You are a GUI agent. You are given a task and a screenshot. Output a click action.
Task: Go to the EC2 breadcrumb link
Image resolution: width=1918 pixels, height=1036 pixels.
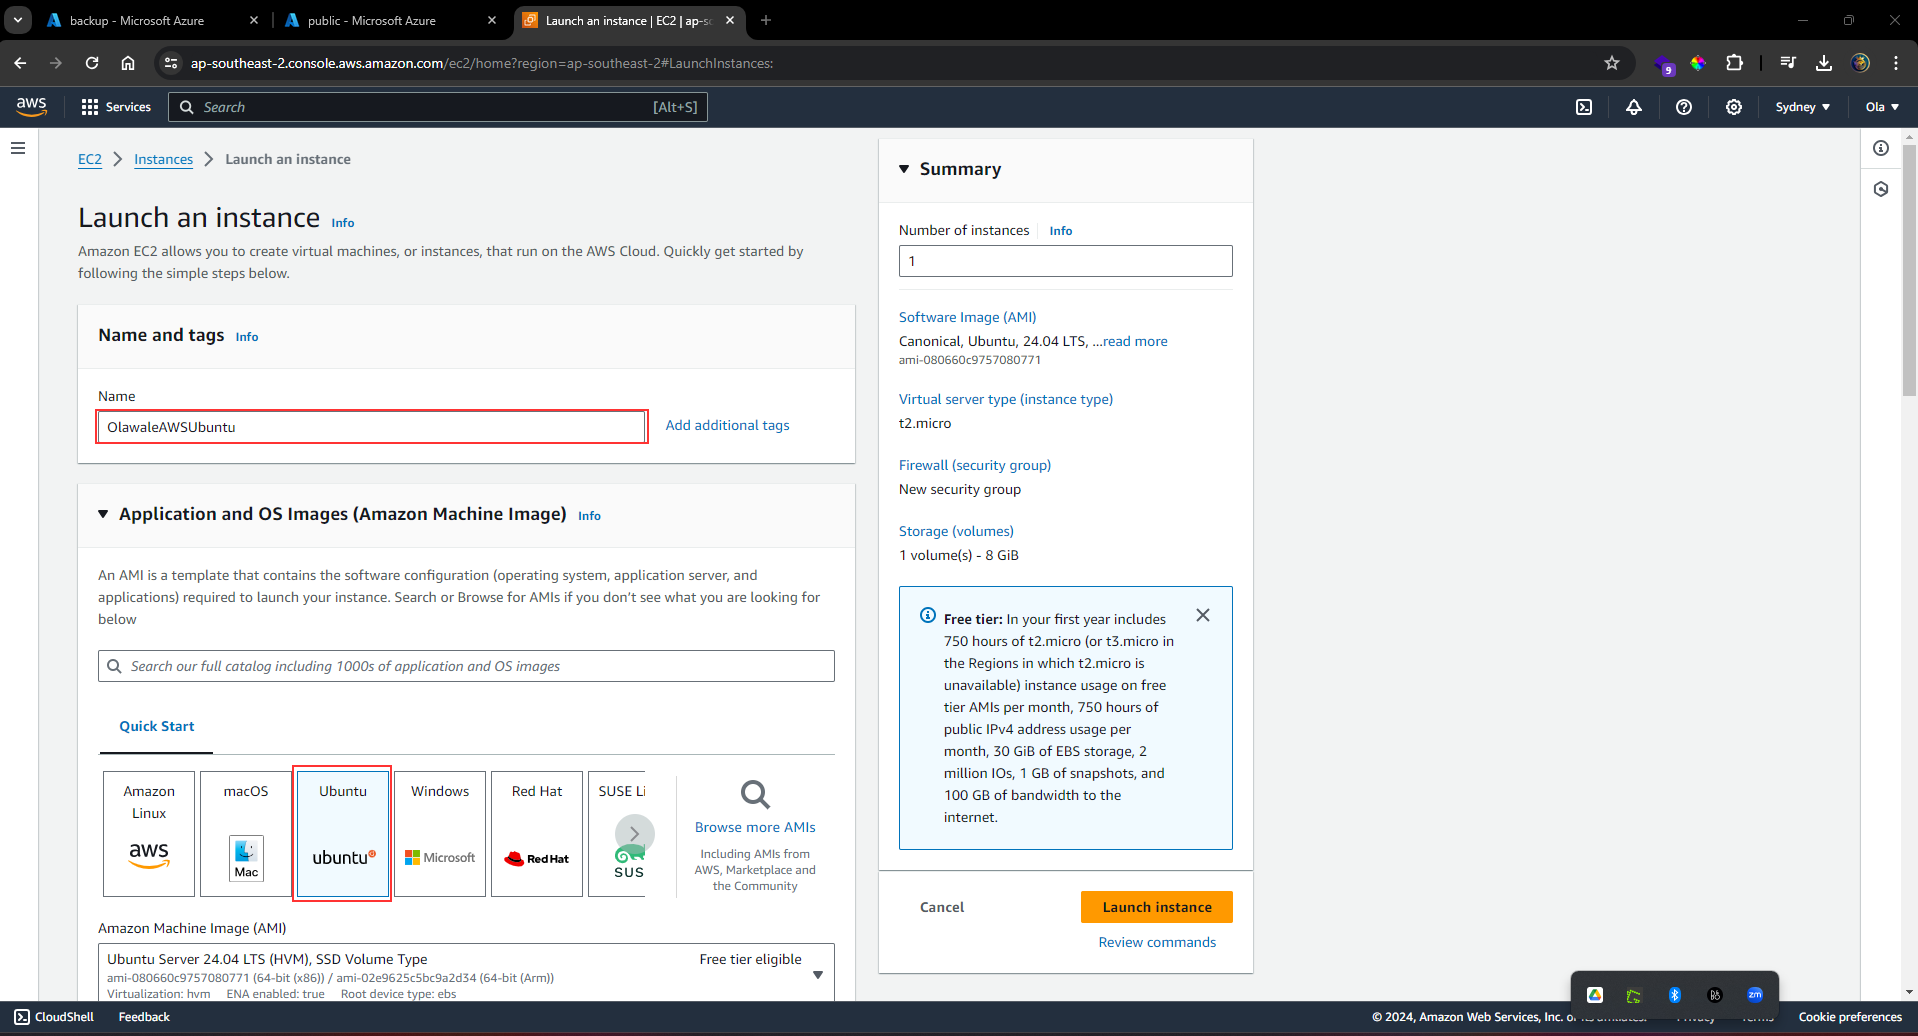[90, 159]
